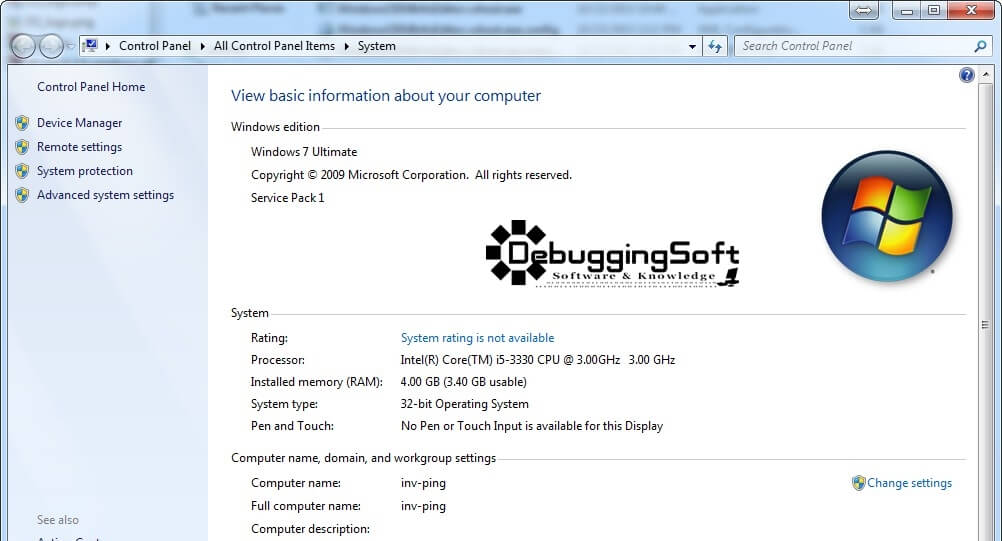1002x541 pixels.
Task: Expand arrow after All Control Panel Items
Action: pos(346,46)
